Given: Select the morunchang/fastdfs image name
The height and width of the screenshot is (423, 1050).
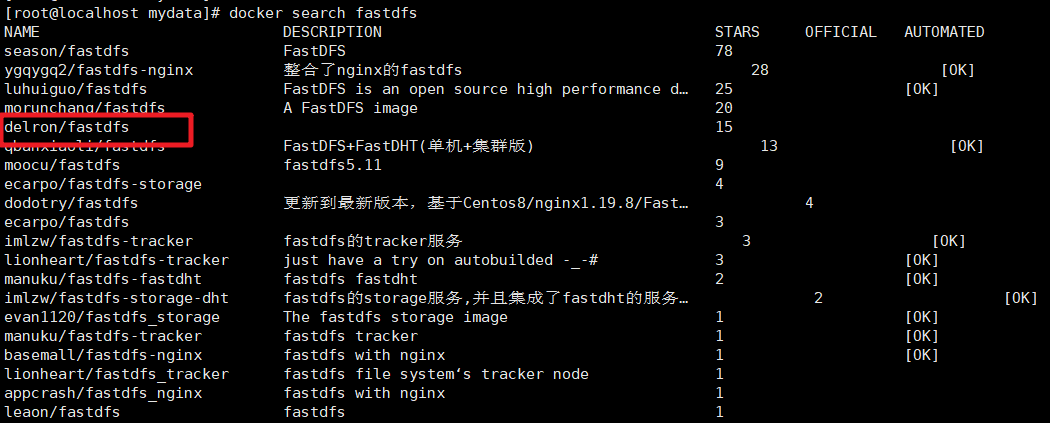Looking at the screenshot, I should click(84, 108).
